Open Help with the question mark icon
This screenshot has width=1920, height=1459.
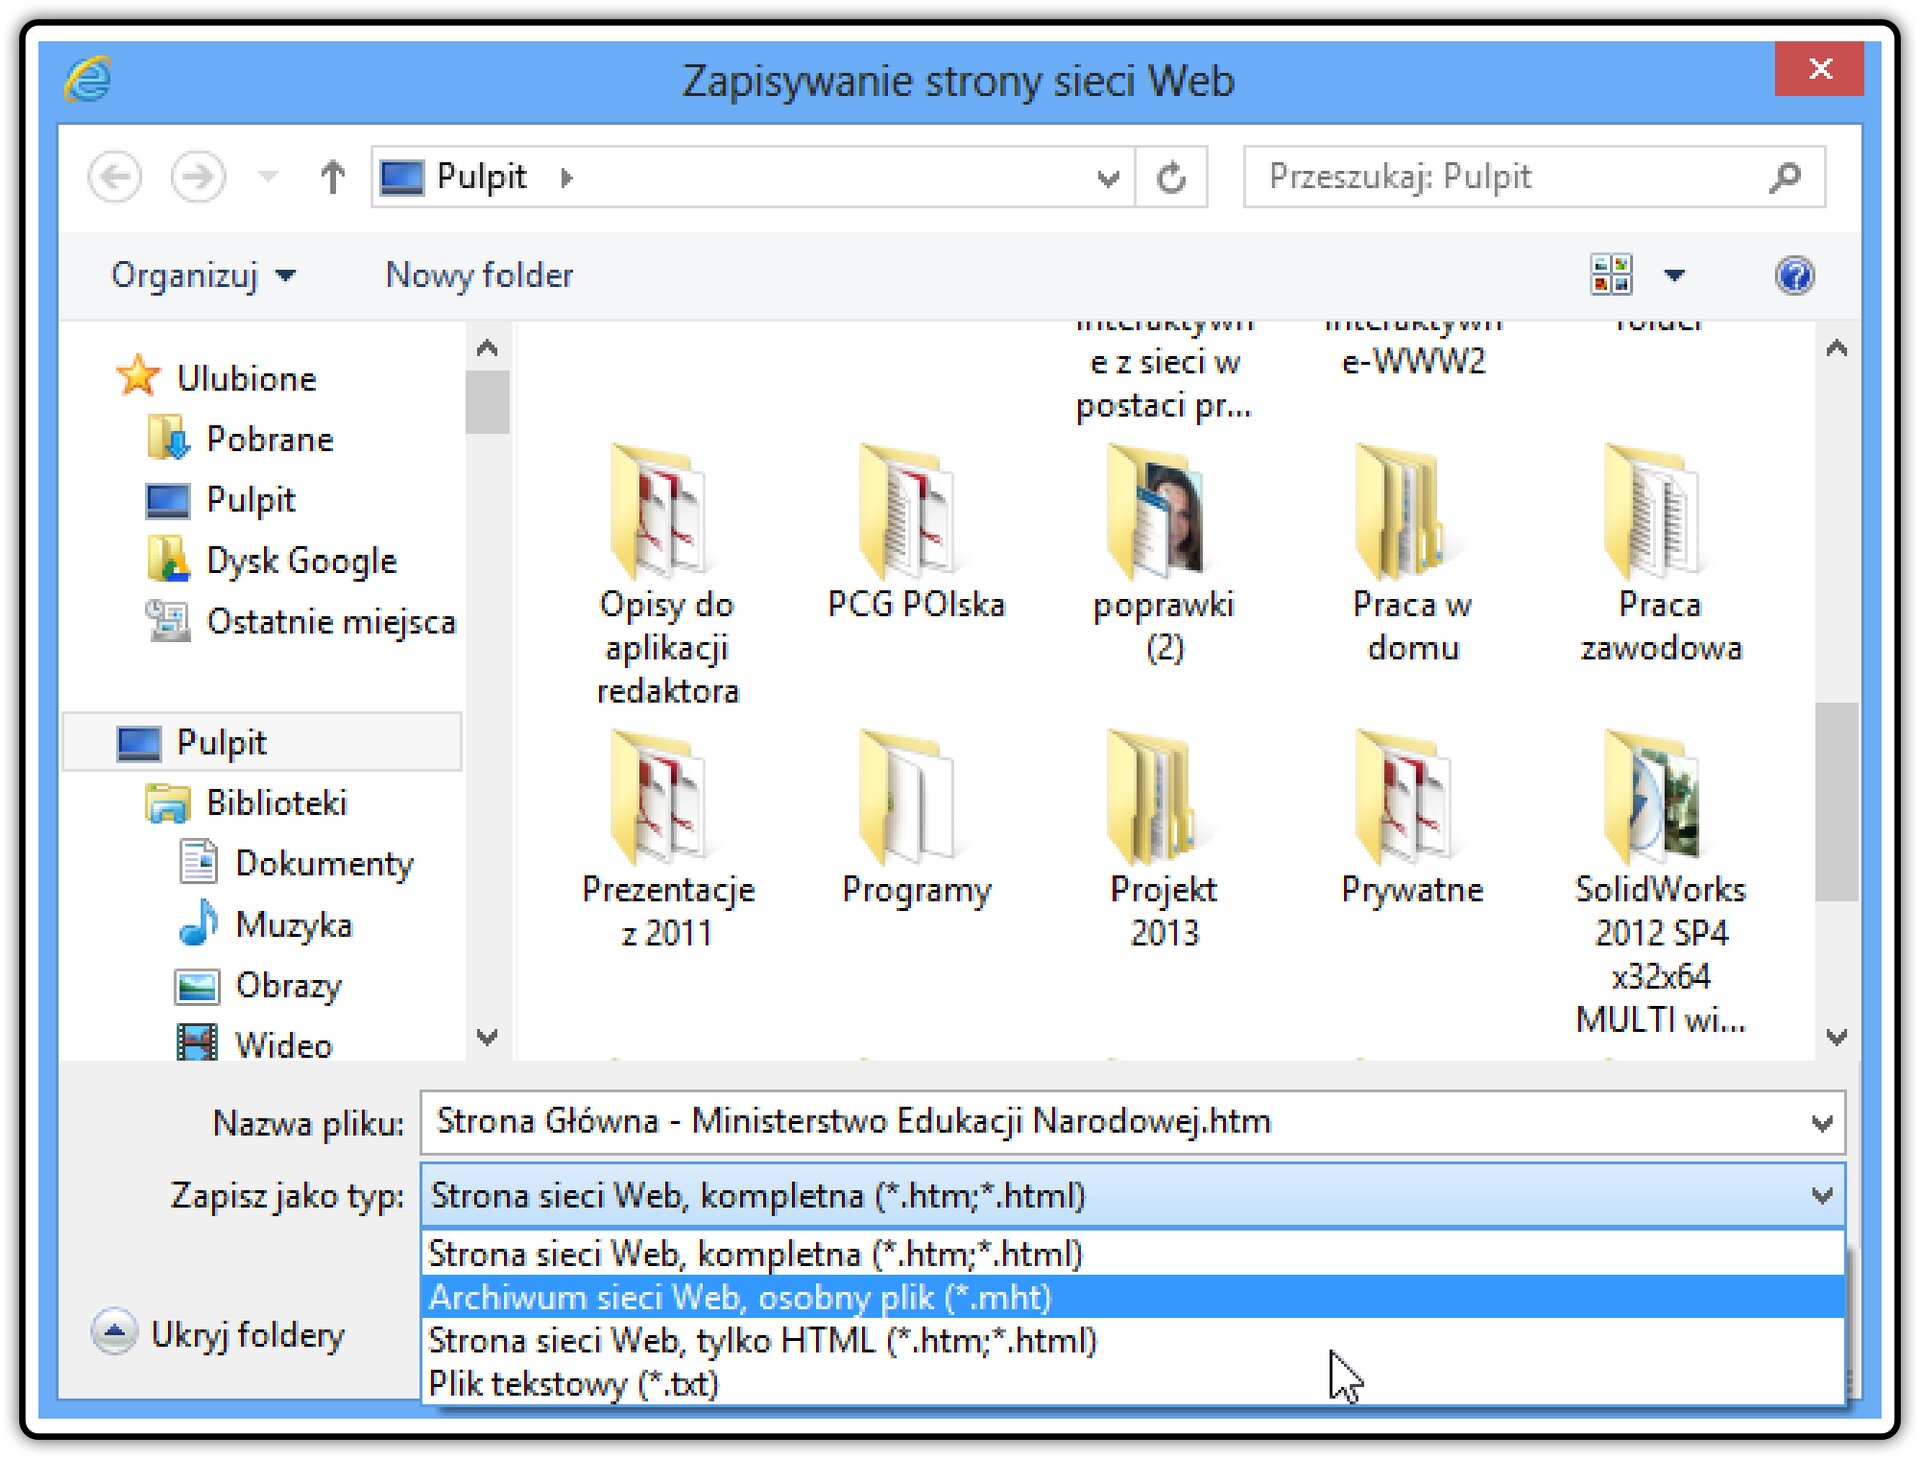pos(1795,275)
